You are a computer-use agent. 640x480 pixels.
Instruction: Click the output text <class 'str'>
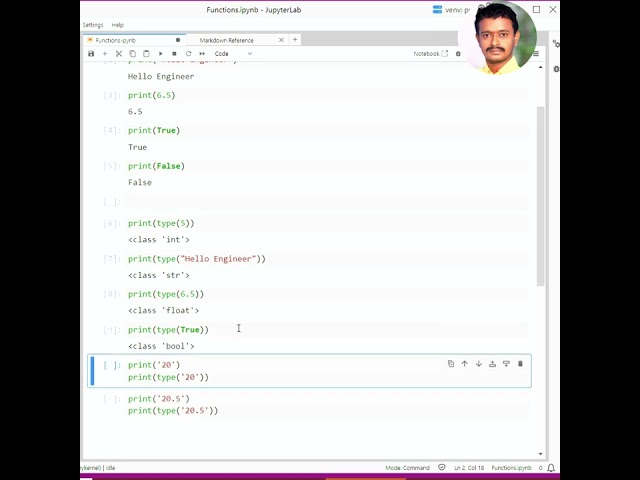[159, 275]
